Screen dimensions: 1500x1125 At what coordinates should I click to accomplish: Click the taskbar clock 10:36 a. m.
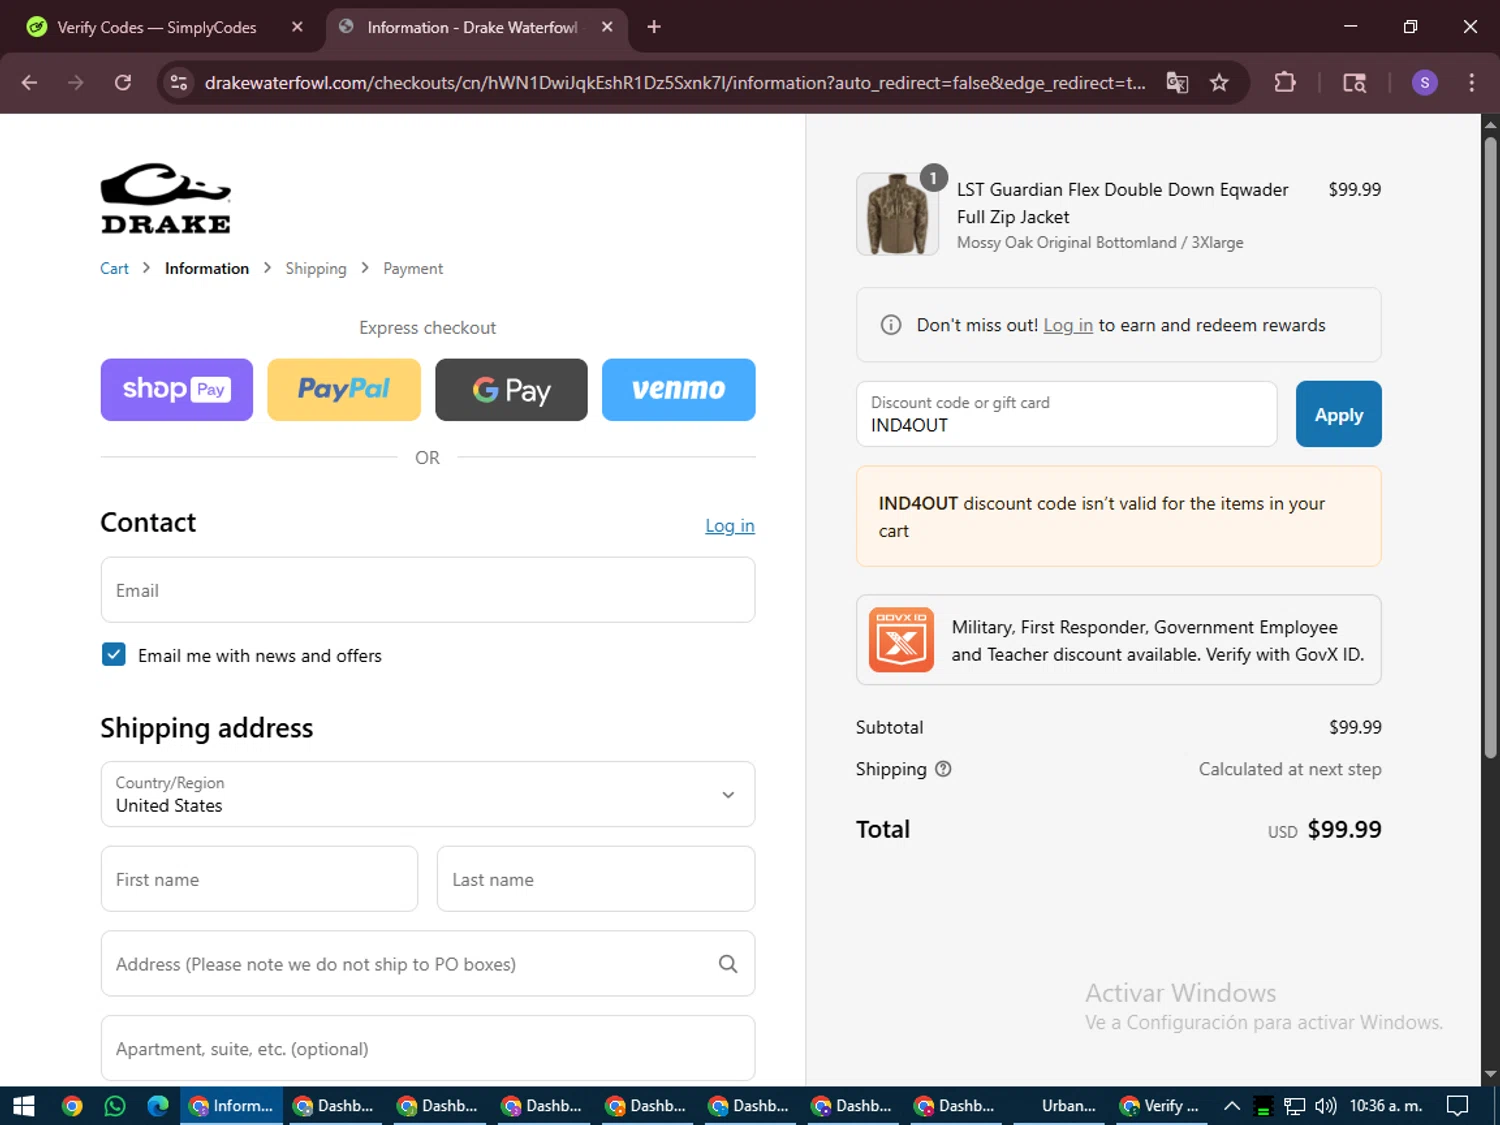click(1385, 1106)
